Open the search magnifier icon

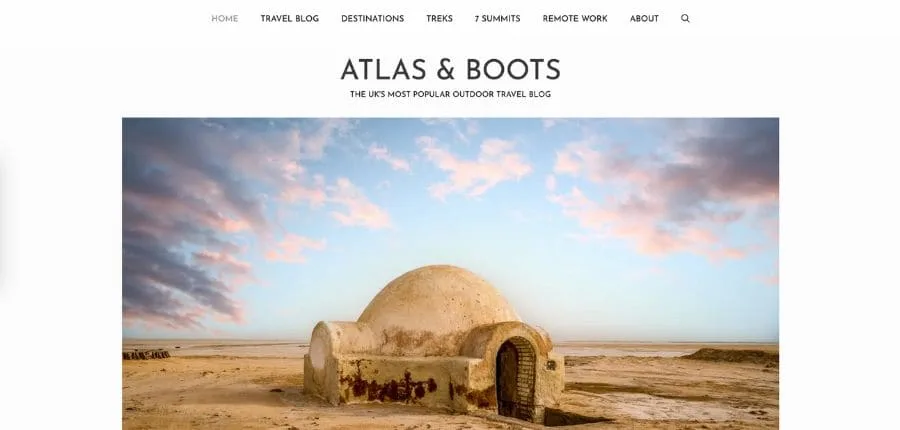685,18
